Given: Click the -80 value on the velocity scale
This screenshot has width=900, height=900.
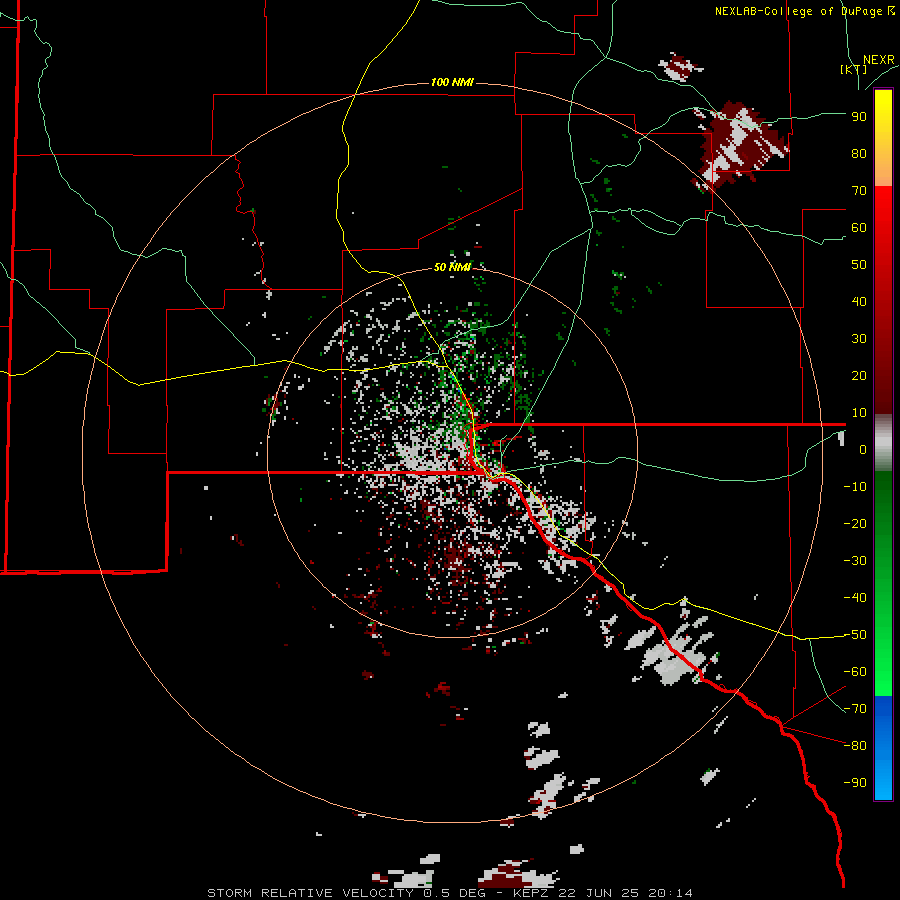Looking at the screenshot, I should pyautogui.click(x=855, y=746).
